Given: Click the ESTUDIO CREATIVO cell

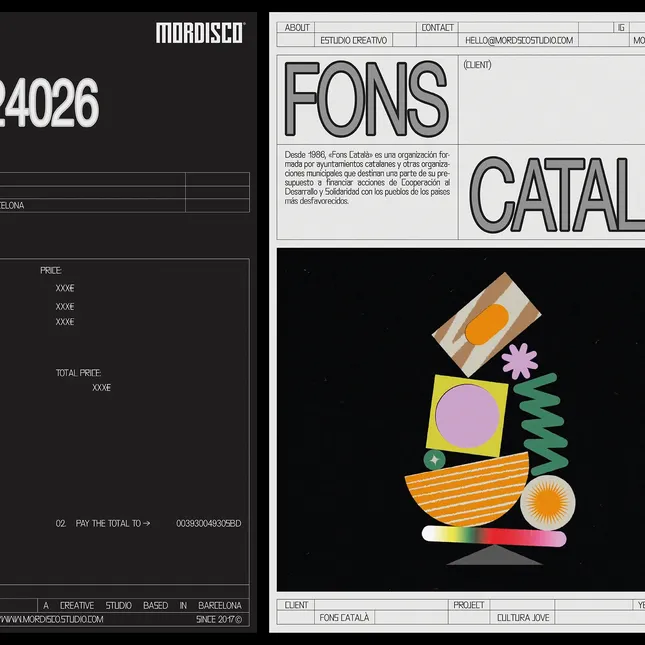Looking at the screenshot, I should 353,40.
